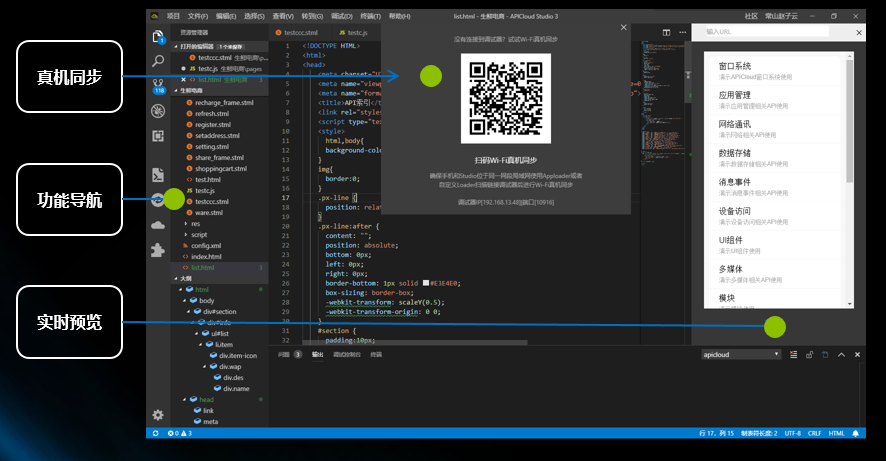Screen dimensions: 886x461
Task: Expand the script folder
Action: 186,234
